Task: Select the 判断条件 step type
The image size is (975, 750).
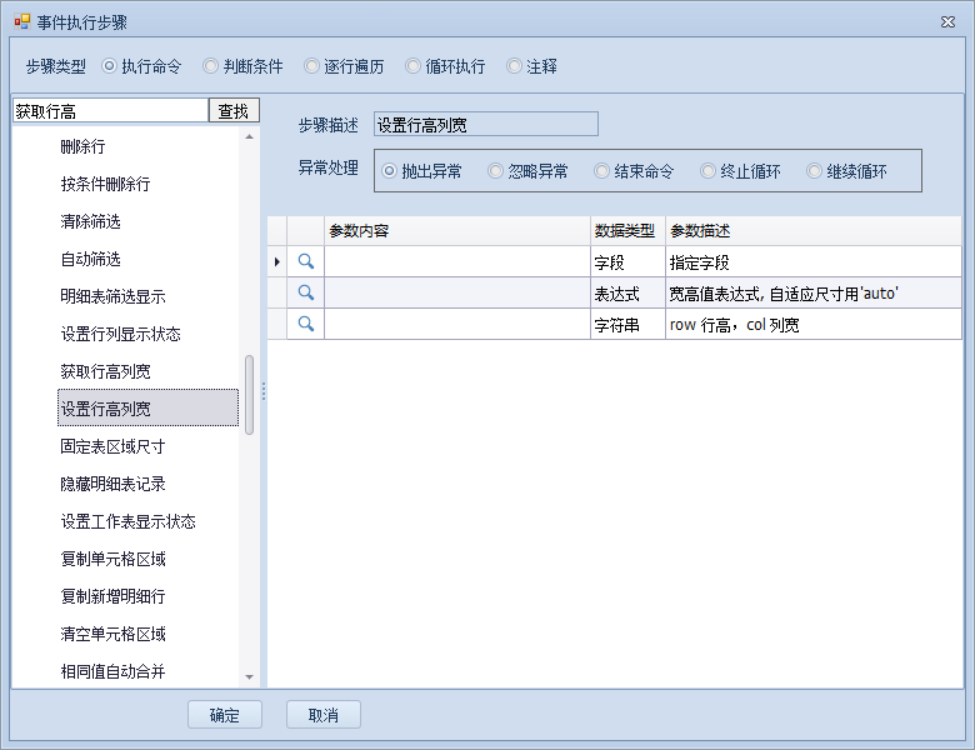Action: (210, 67)
